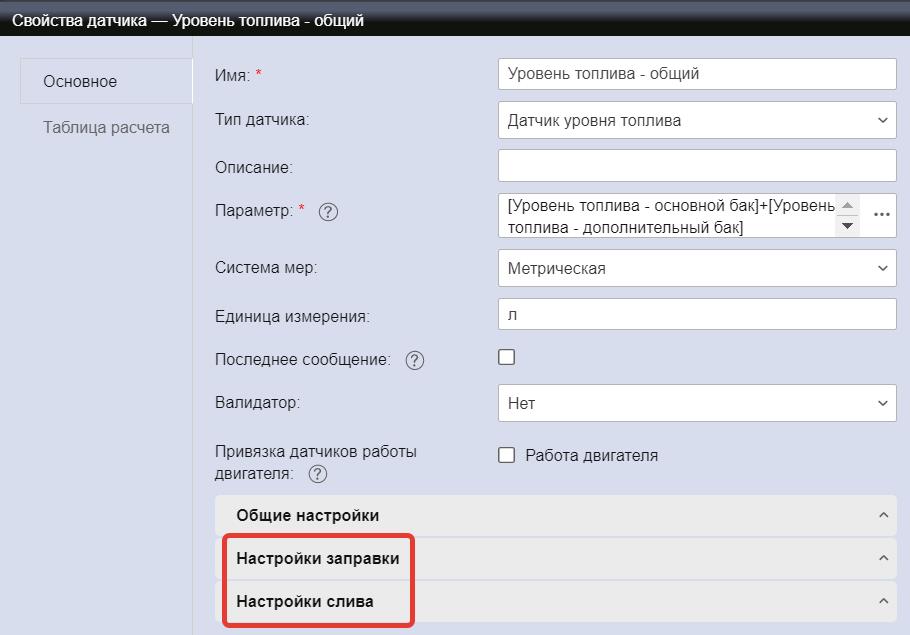Click the empty Описание field
The width and height of the screenshot is (910, 635).
click(x=696, y=166)
